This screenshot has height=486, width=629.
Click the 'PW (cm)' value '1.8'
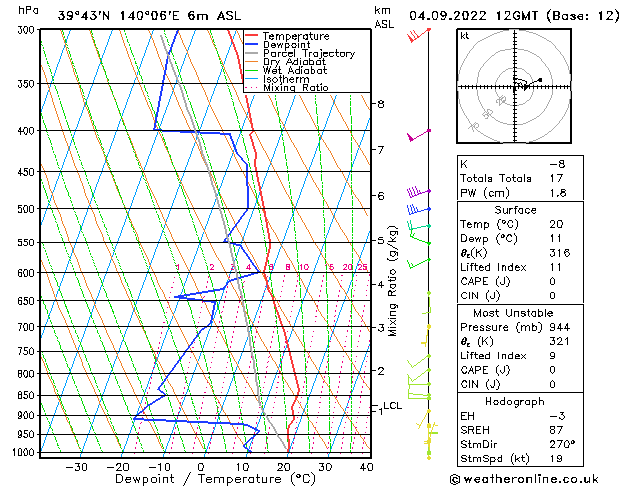click(x=558, y=193)
